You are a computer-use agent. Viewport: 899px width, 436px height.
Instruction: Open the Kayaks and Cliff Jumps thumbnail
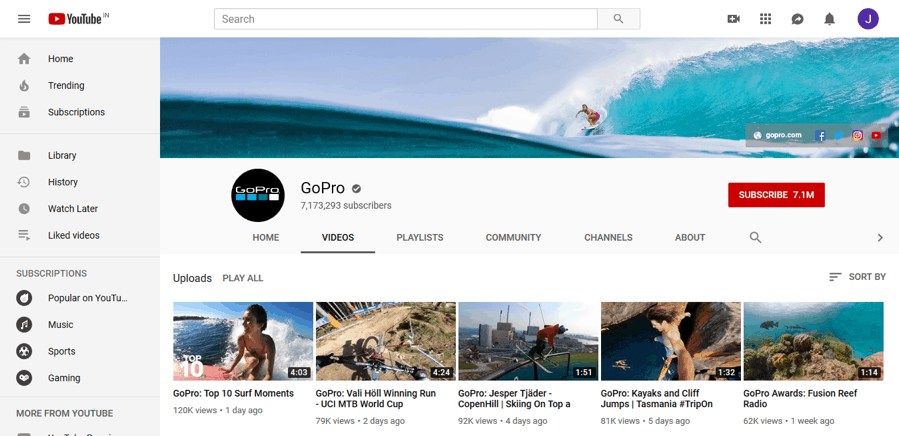pos(671,341)
